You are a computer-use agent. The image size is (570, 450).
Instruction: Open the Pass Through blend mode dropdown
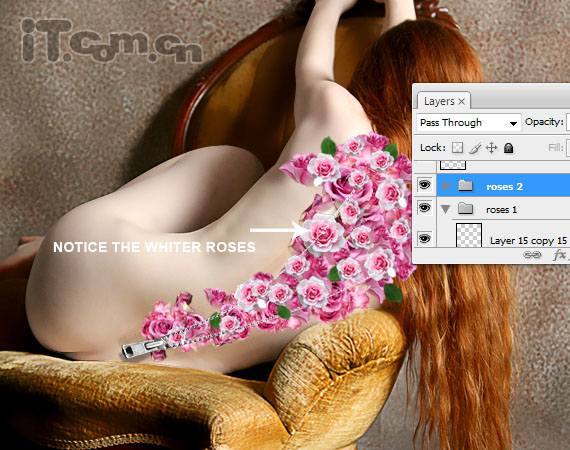pyautogui.click(x=468, y=122)
